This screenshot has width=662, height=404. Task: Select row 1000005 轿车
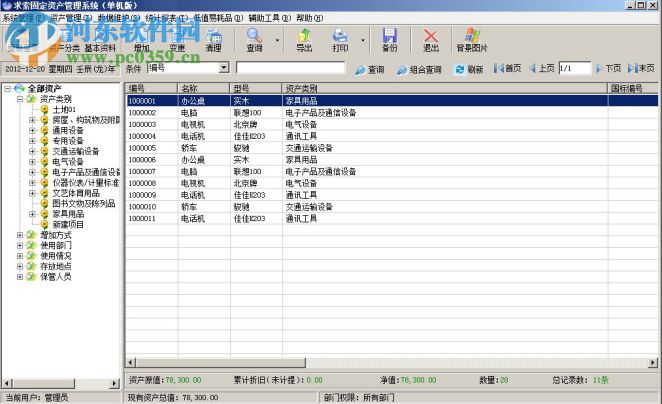pyautogui.click(x=392, y=148)
